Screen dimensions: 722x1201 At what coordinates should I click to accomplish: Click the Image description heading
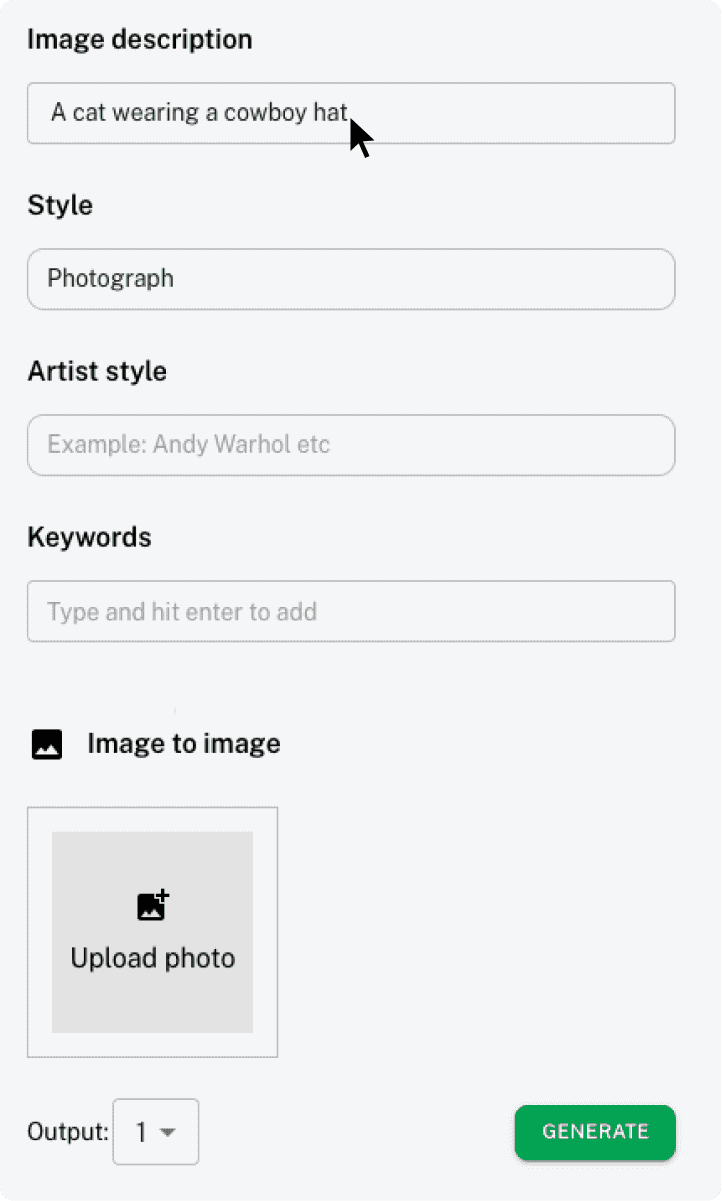point(139,39)
